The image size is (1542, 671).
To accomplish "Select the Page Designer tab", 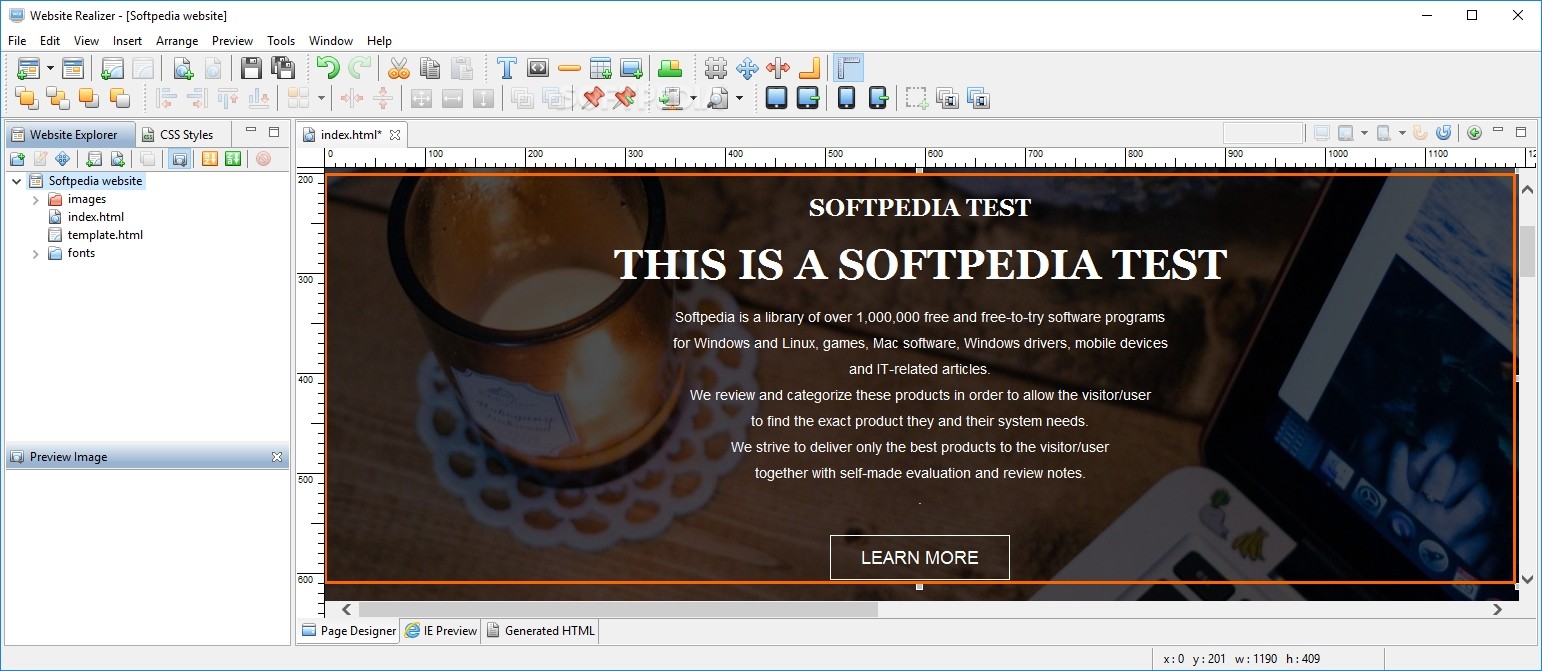I will click(349, 631).
